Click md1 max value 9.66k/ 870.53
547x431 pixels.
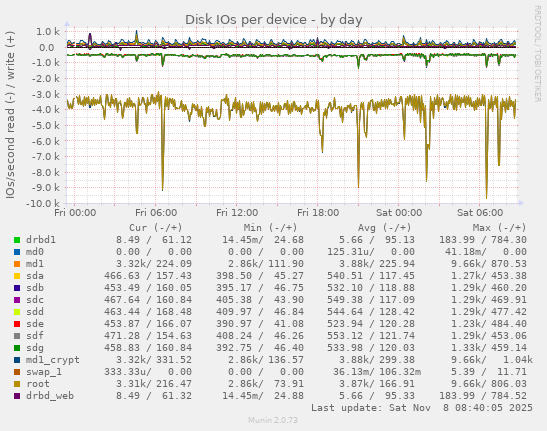489,264
